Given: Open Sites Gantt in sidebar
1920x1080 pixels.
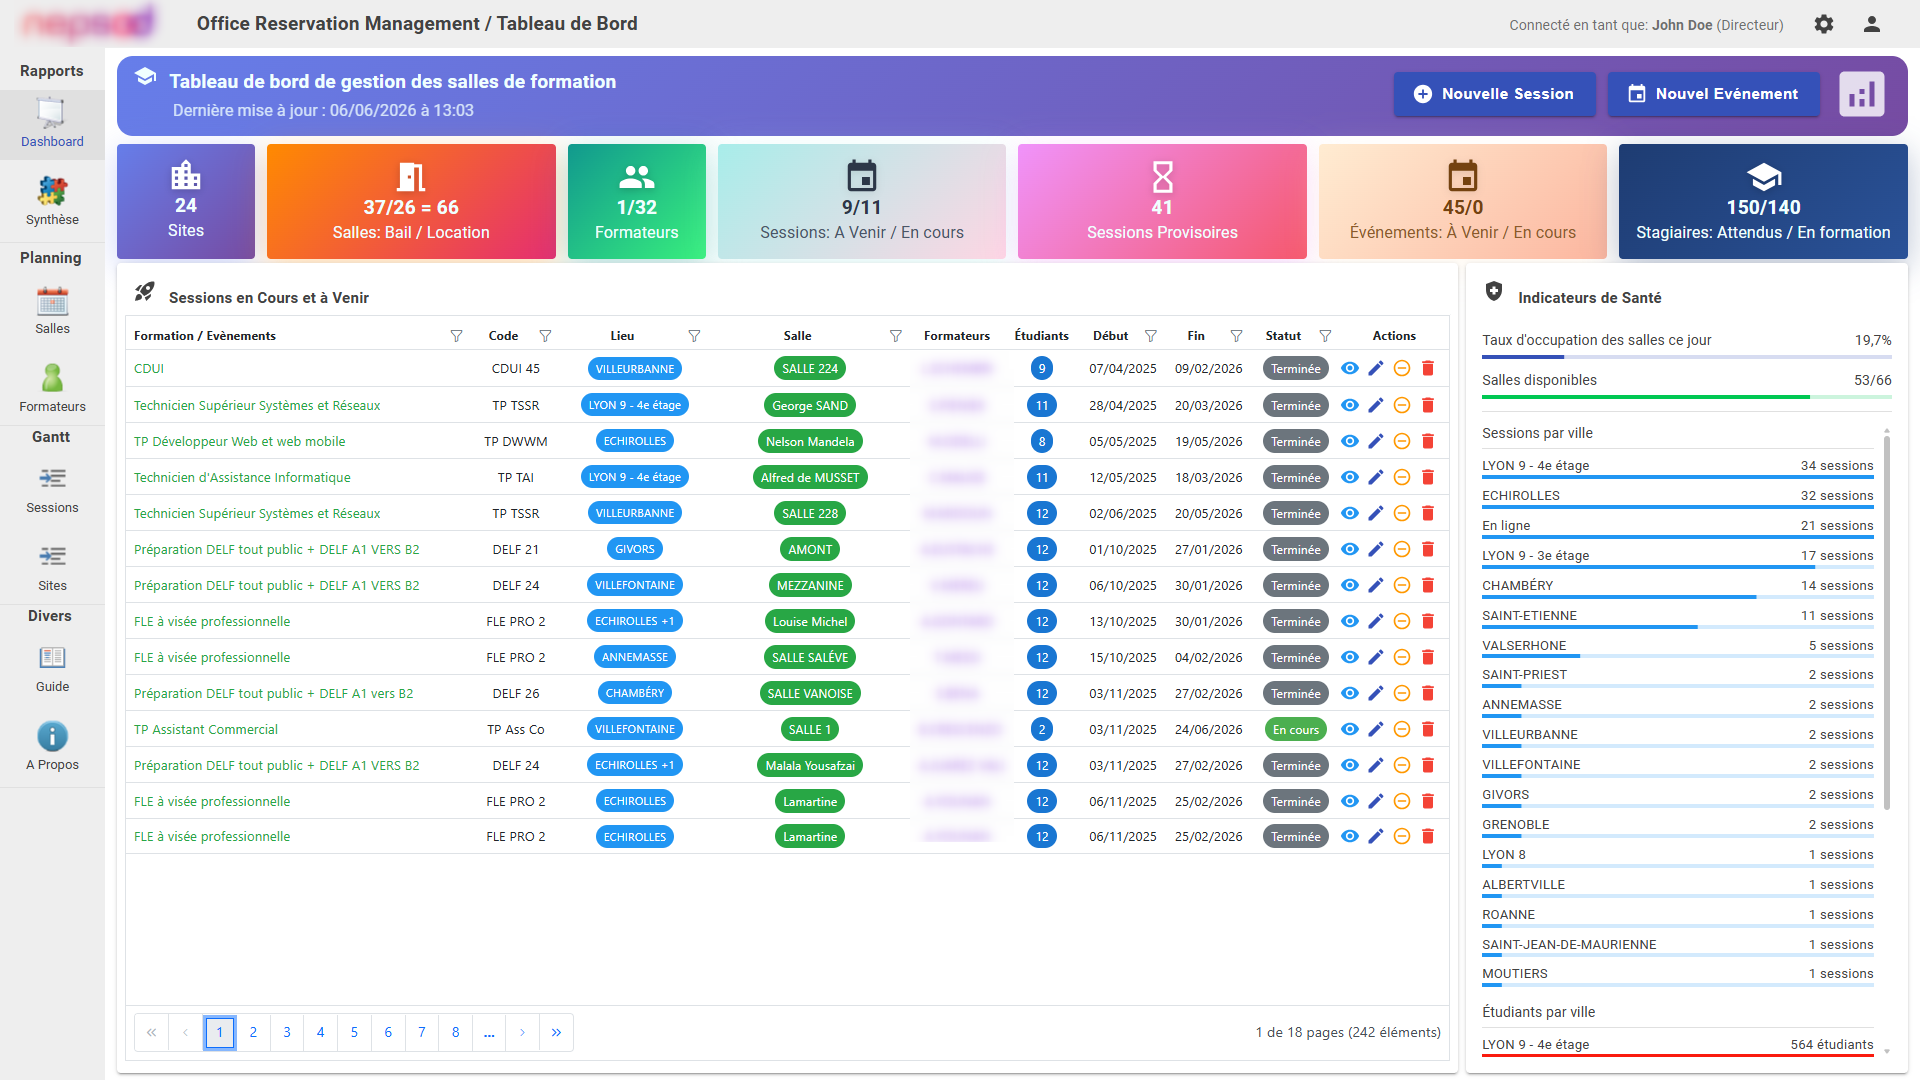Looking at the screenshot, I should coord(52,567).
